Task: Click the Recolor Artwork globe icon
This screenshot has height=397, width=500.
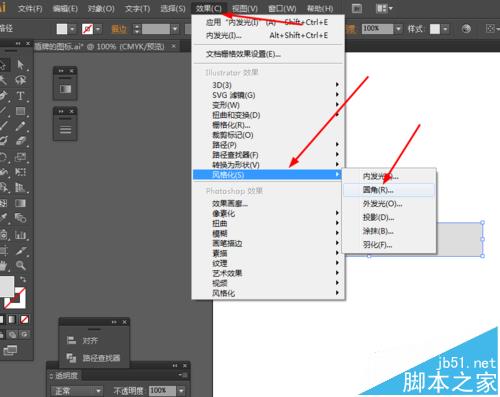Action: (466, 29)
